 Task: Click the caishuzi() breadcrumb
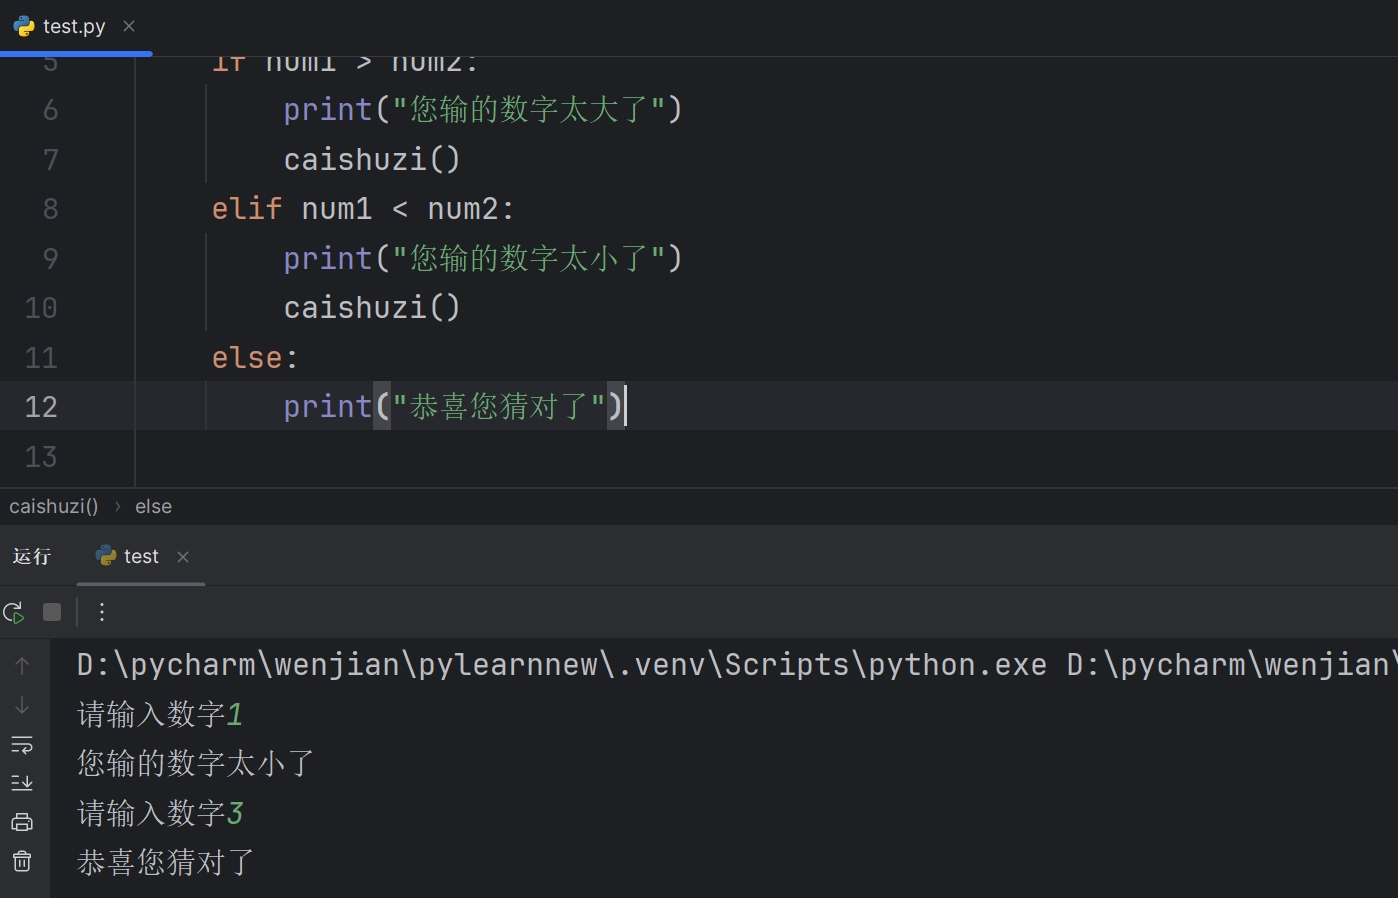pyautogui.click(x=54, y=506)
